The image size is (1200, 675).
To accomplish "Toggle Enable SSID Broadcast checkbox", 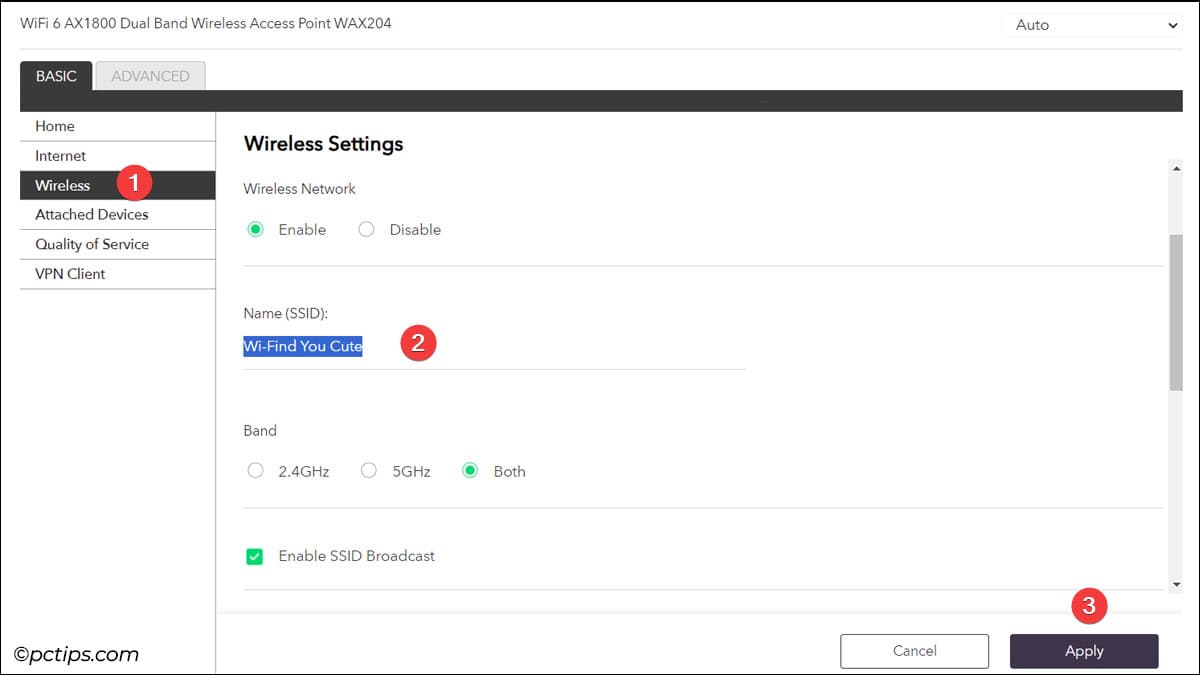I will [254, 556].
